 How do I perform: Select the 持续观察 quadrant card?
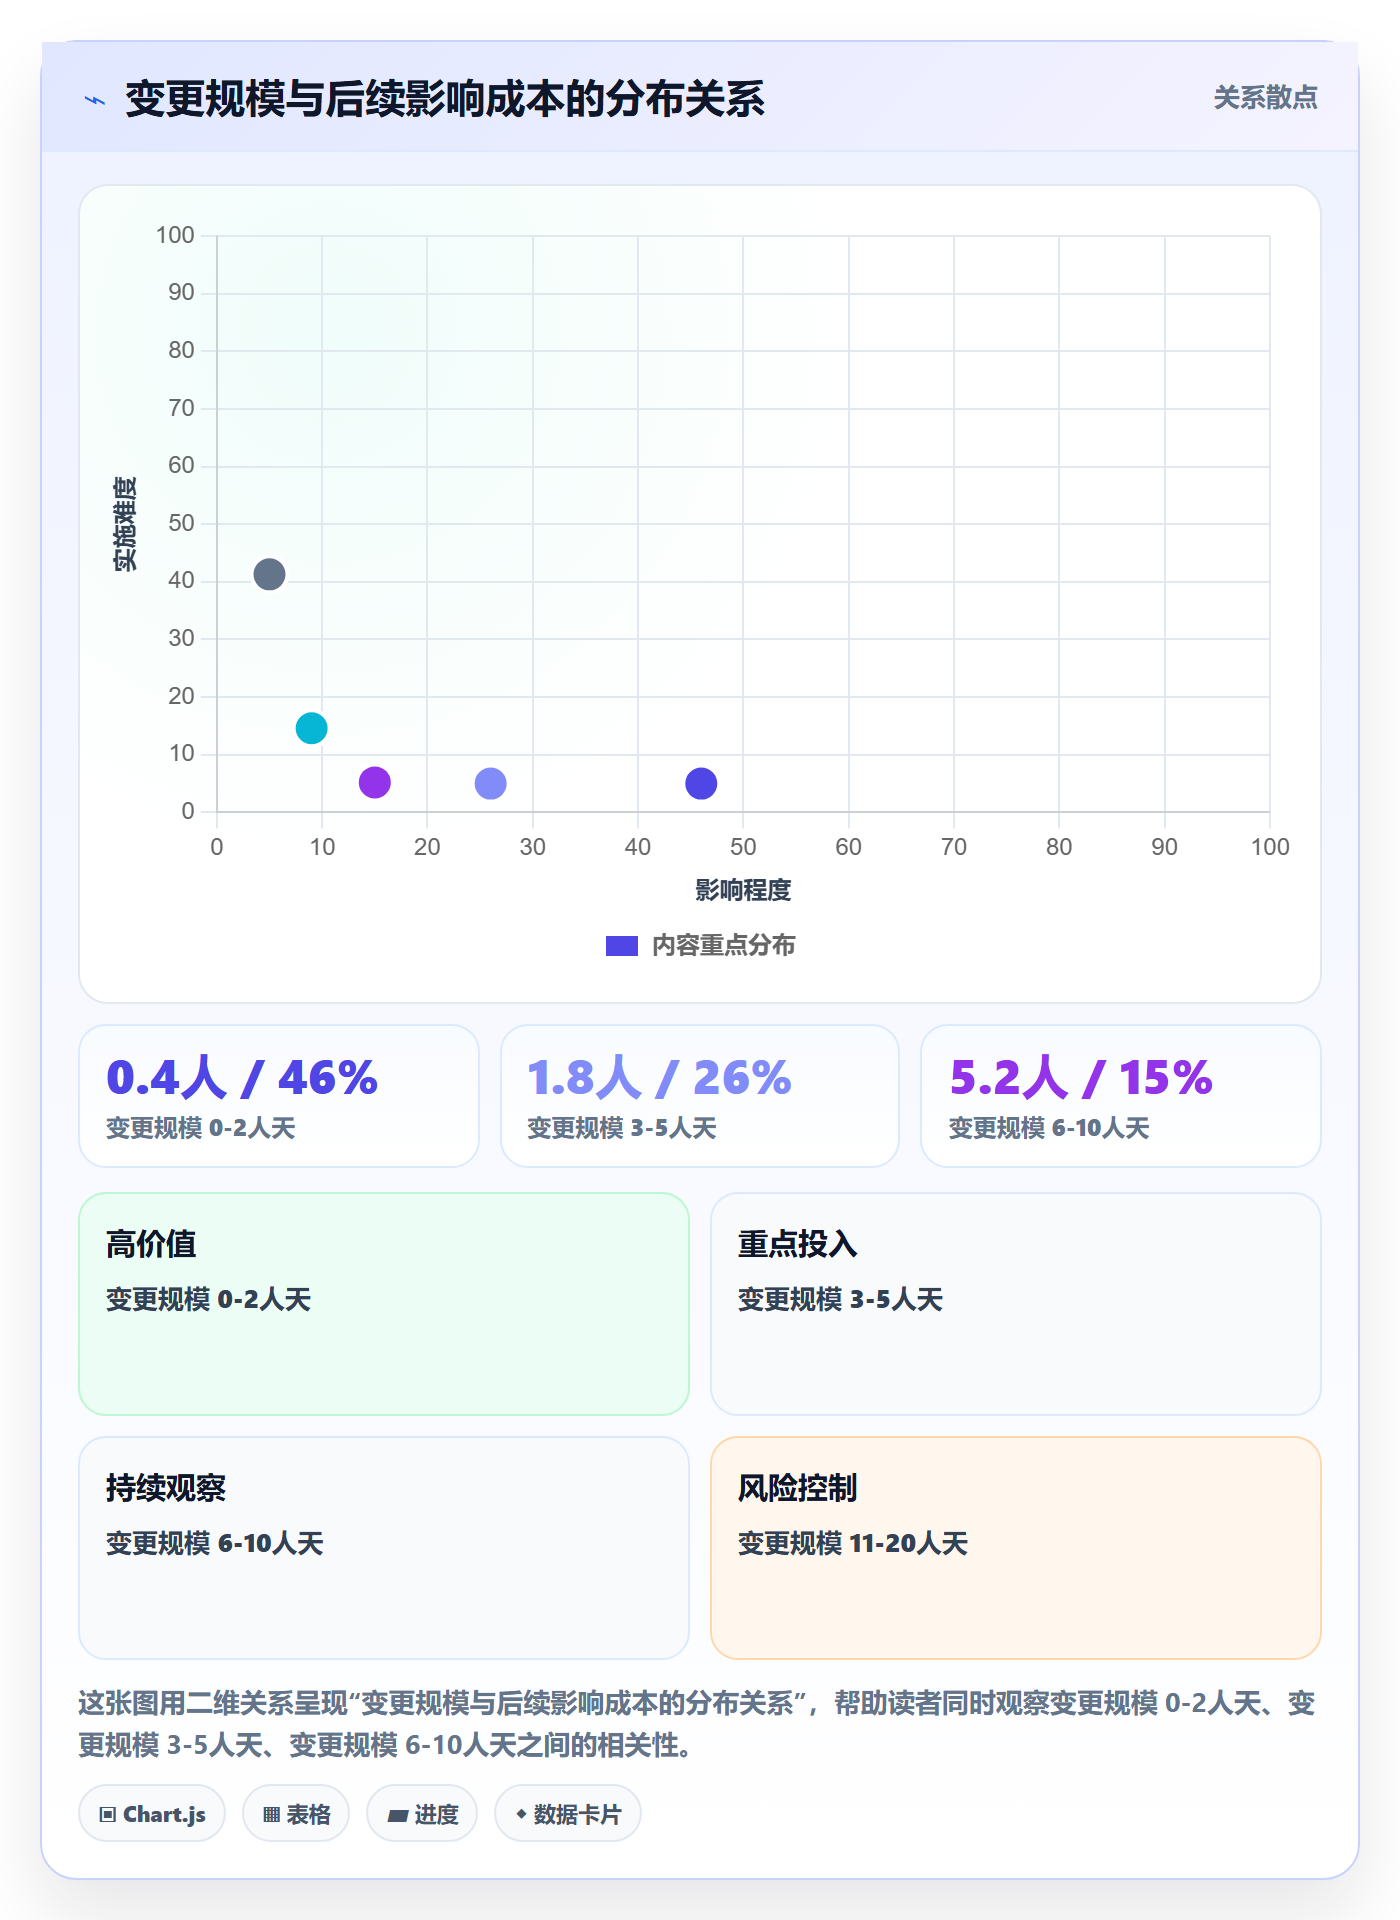tap(384, 1548)
